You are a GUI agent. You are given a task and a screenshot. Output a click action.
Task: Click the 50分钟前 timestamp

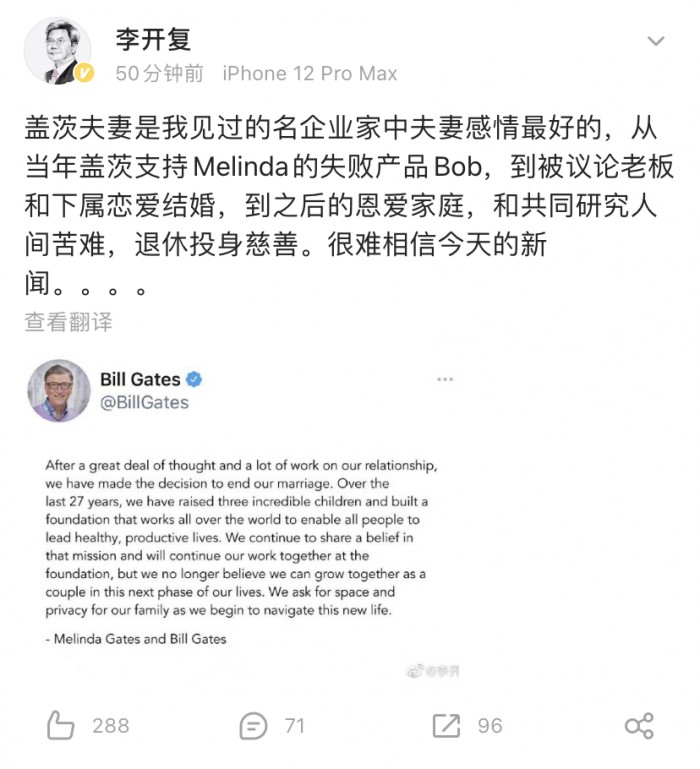tap(159, 74)
